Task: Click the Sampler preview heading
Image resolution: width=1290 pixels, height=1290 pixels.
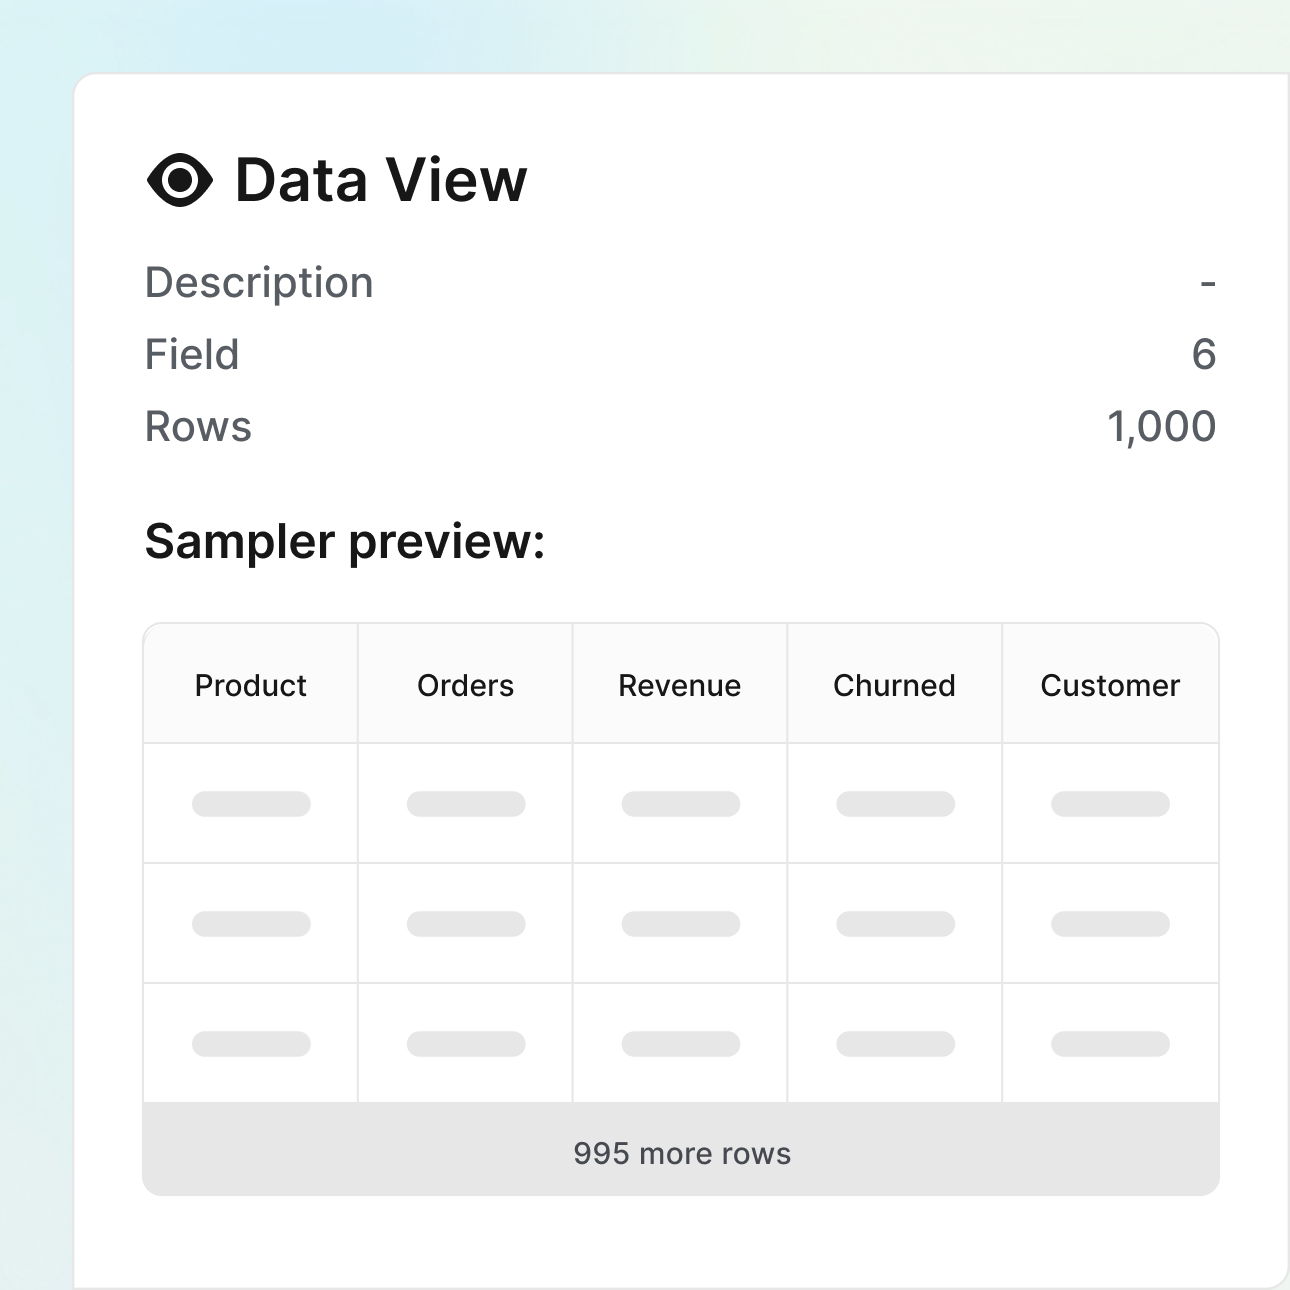Action: tap(344, 540)
